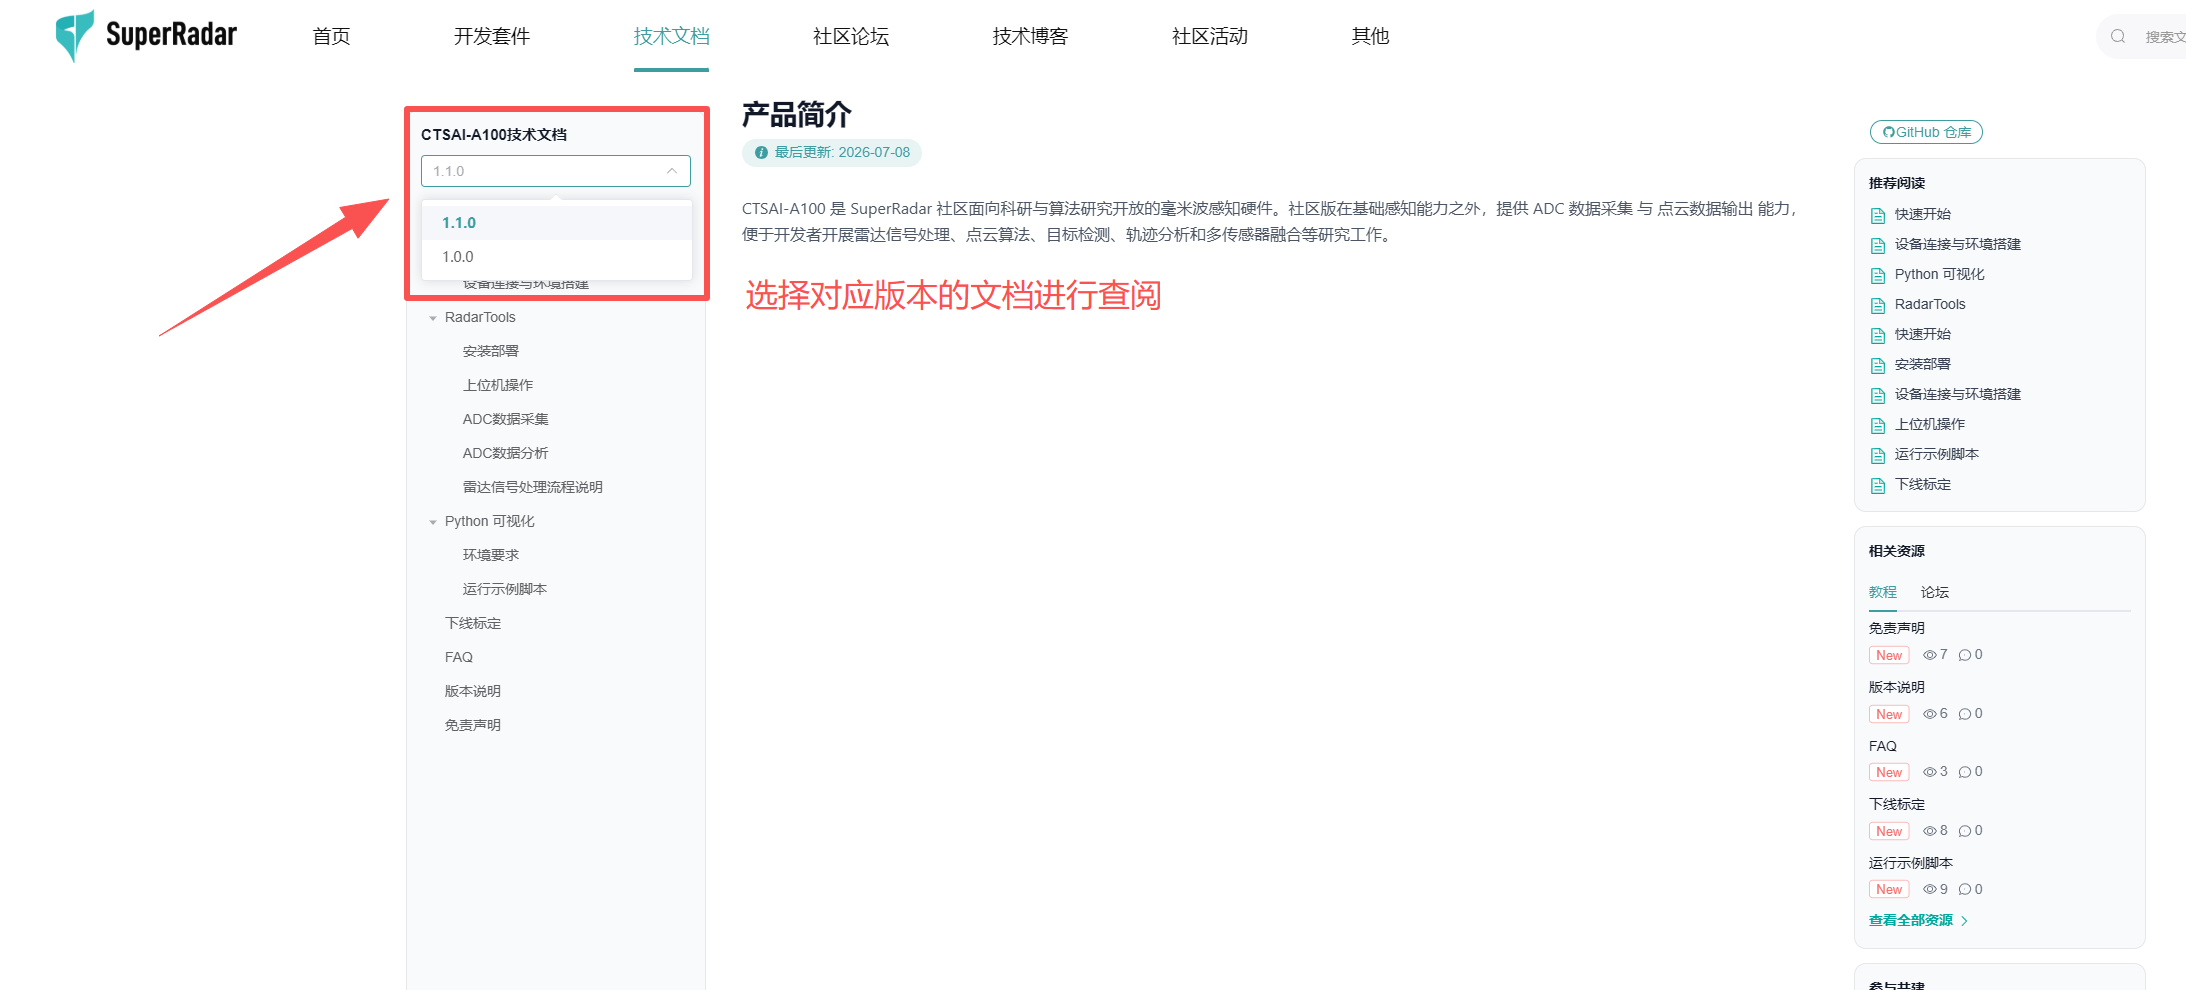Open the 其他 nav item
2186x990 pixels.
pos(1370,36)
